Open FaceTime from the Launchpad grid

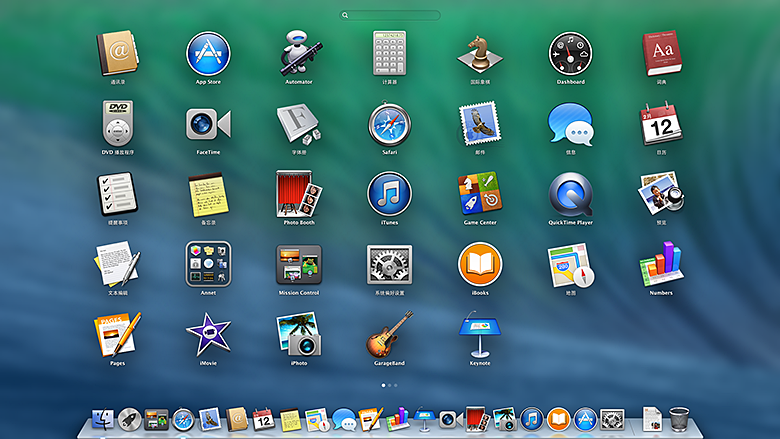tap(208, 124)
